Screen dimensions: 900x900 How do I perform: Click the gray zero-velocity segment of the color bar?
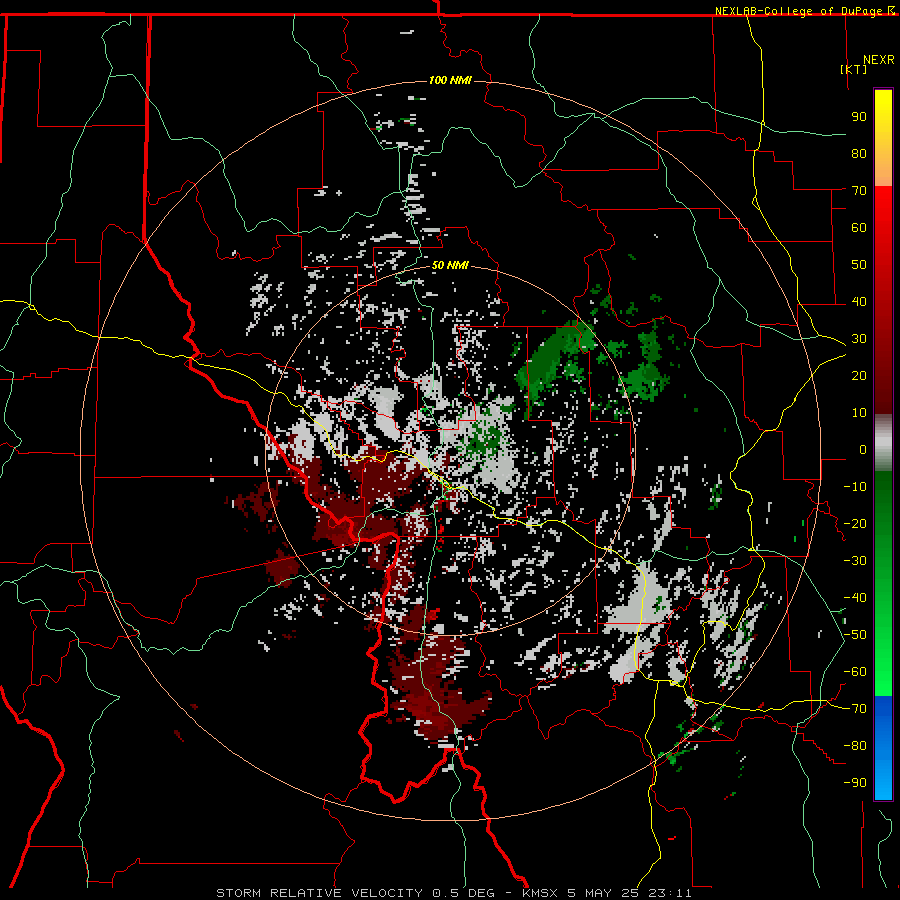pos(883,442)
